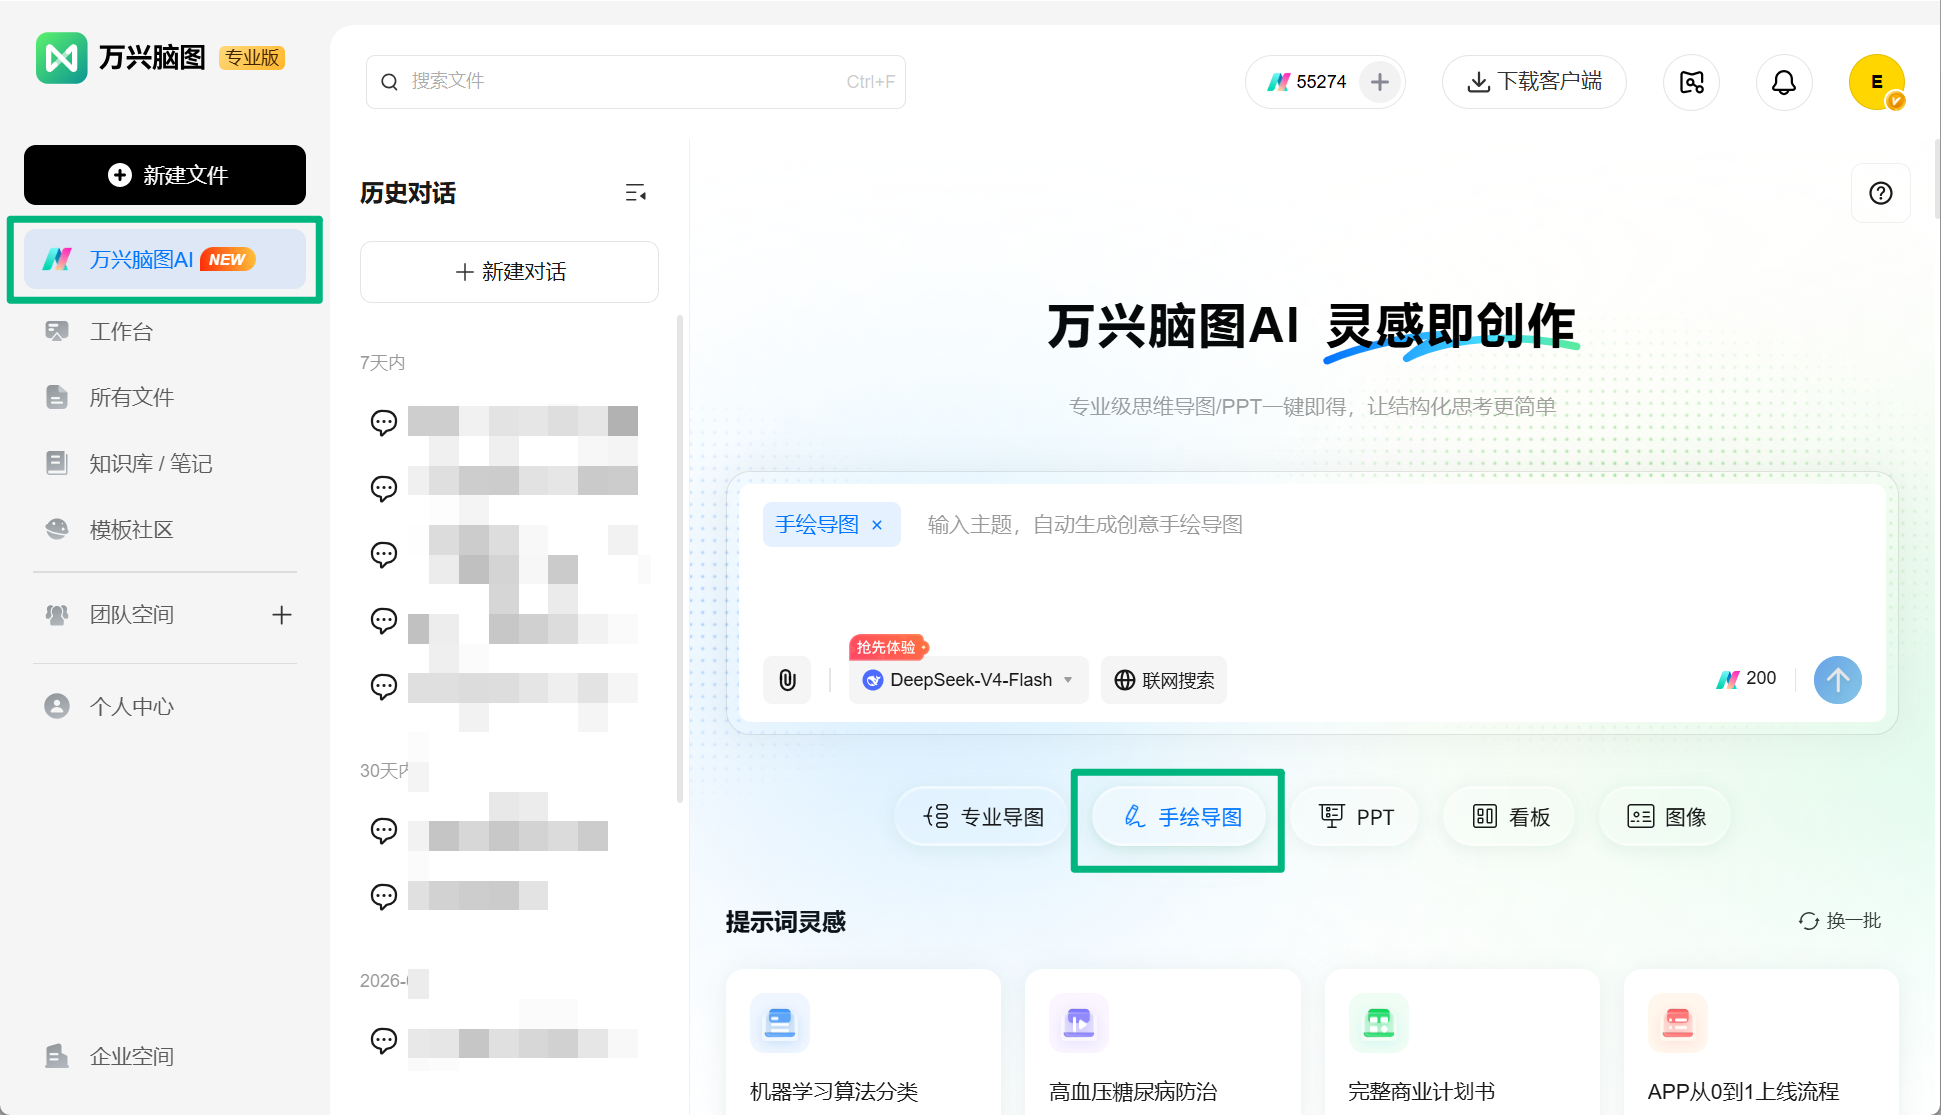Screen dimensions: 1941x1115
Task: Remove the 手绘导图 tag from prompt
Action: click(x=877, y=525)
